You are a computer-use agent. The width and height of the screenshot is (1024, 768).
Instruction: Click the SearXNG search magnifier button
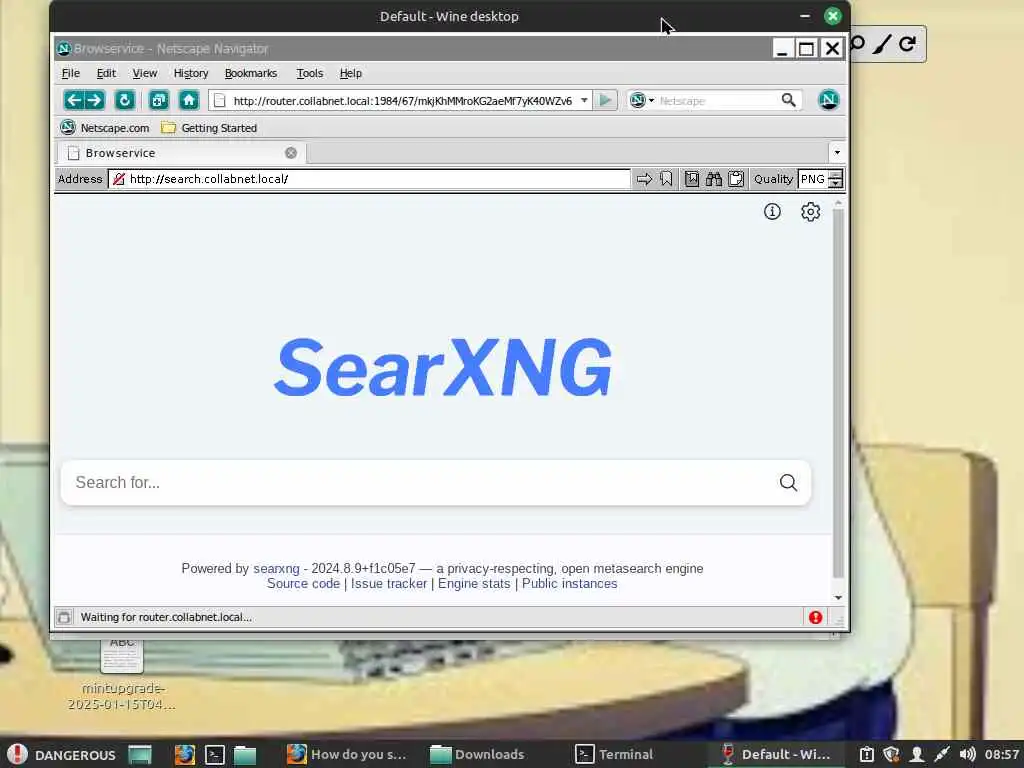788,483
